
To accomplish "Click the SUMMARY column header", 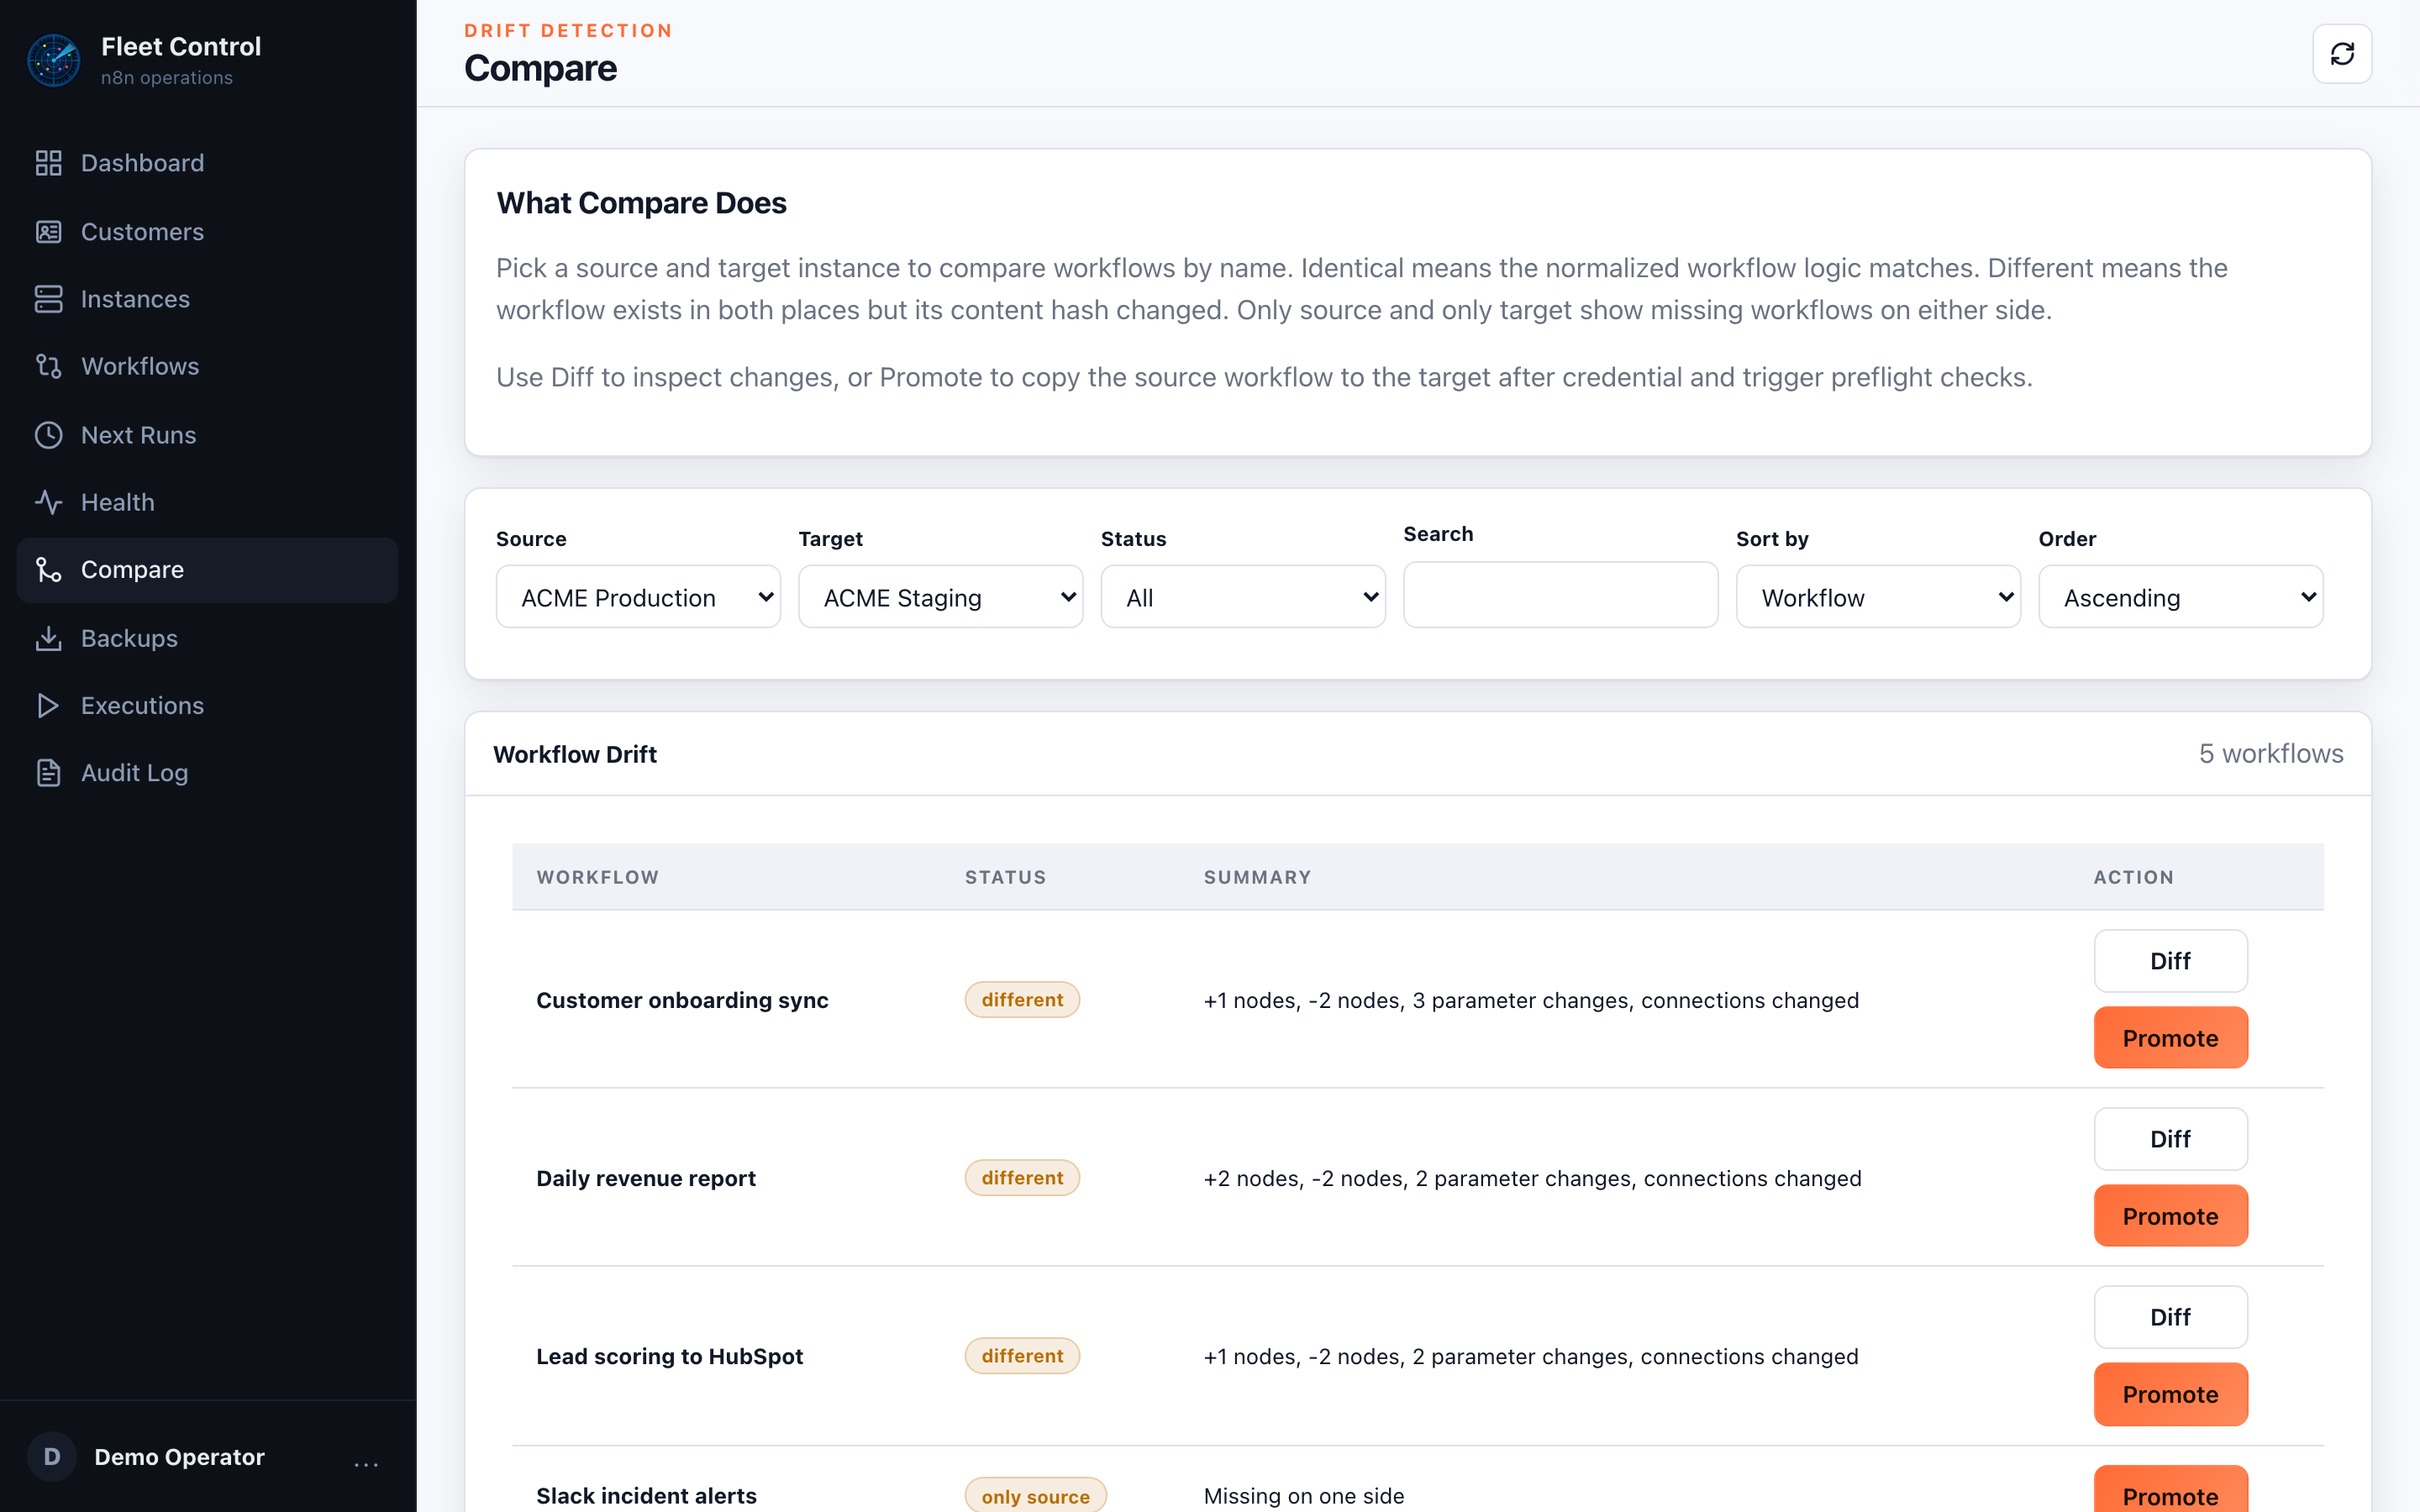I will pos(1257,877).
